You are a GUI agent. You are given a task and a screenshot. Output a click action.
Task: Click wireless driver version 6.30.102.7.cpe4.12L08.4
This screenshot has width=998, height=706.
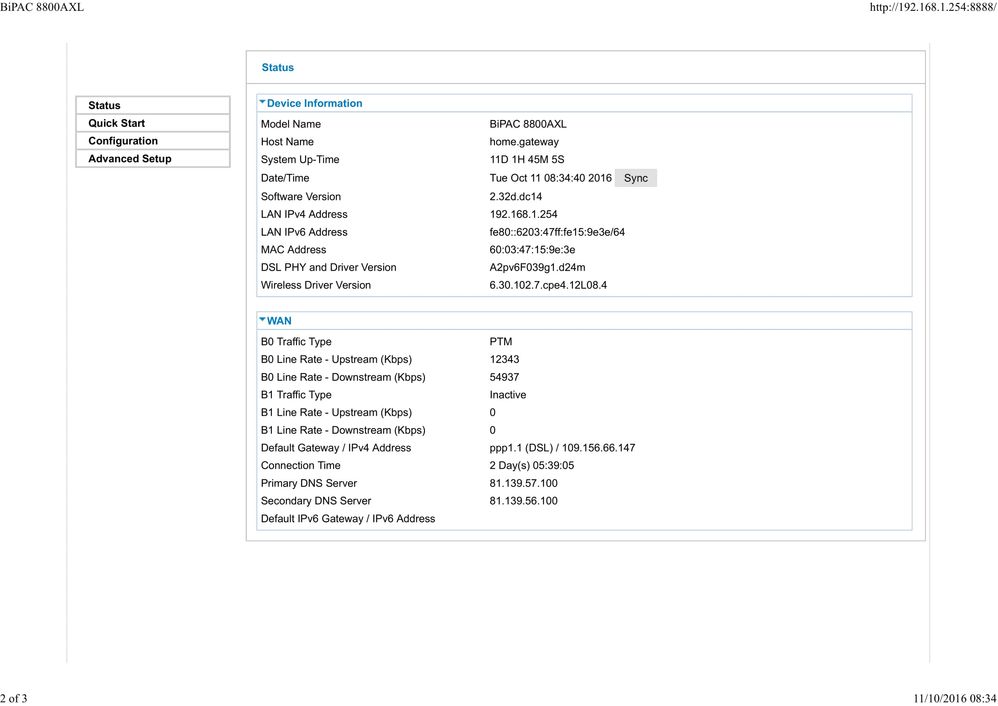pos(548,285)
